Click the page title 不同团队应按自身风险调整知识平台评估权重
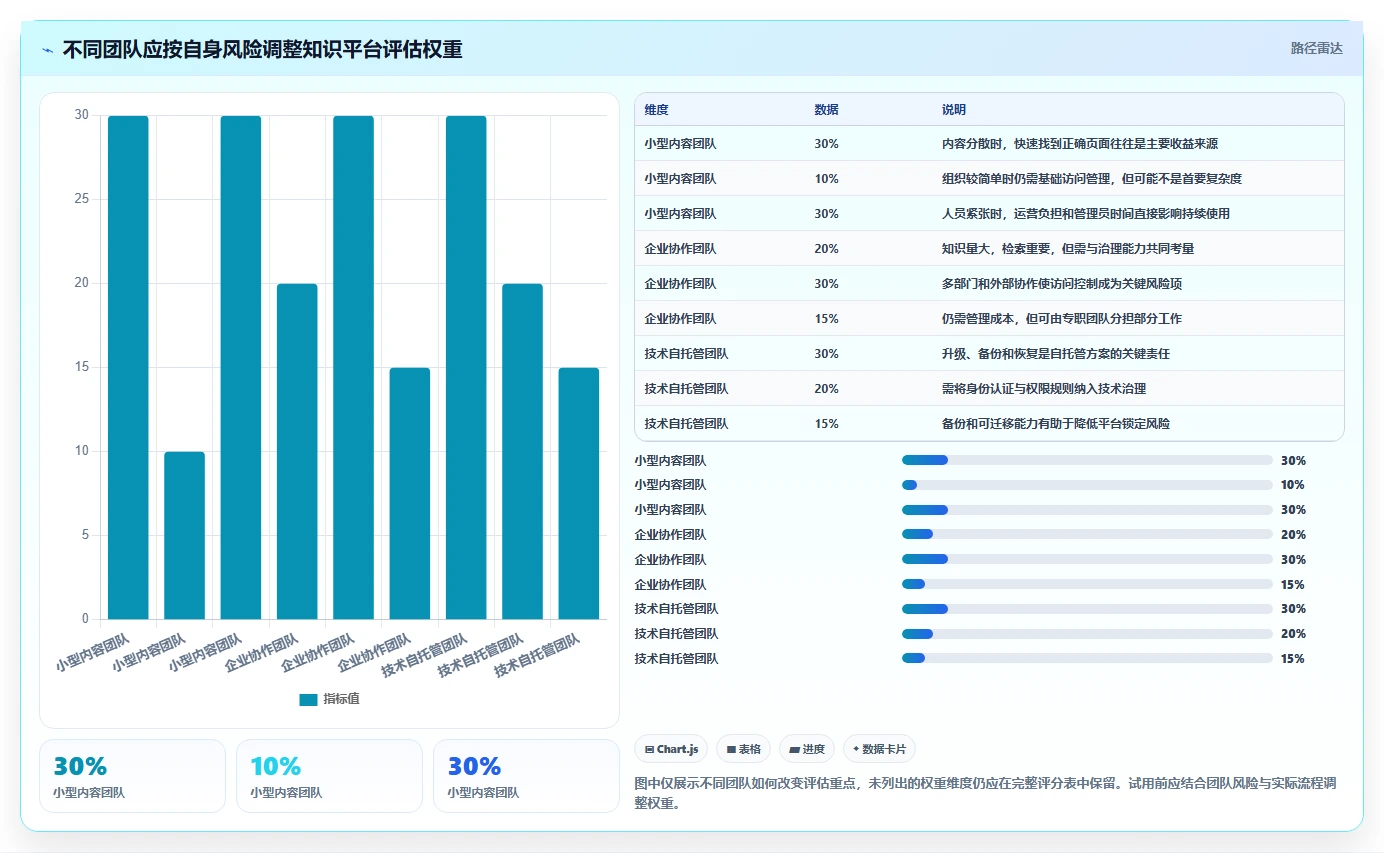The image size is (1384, 853). point(263,50)
